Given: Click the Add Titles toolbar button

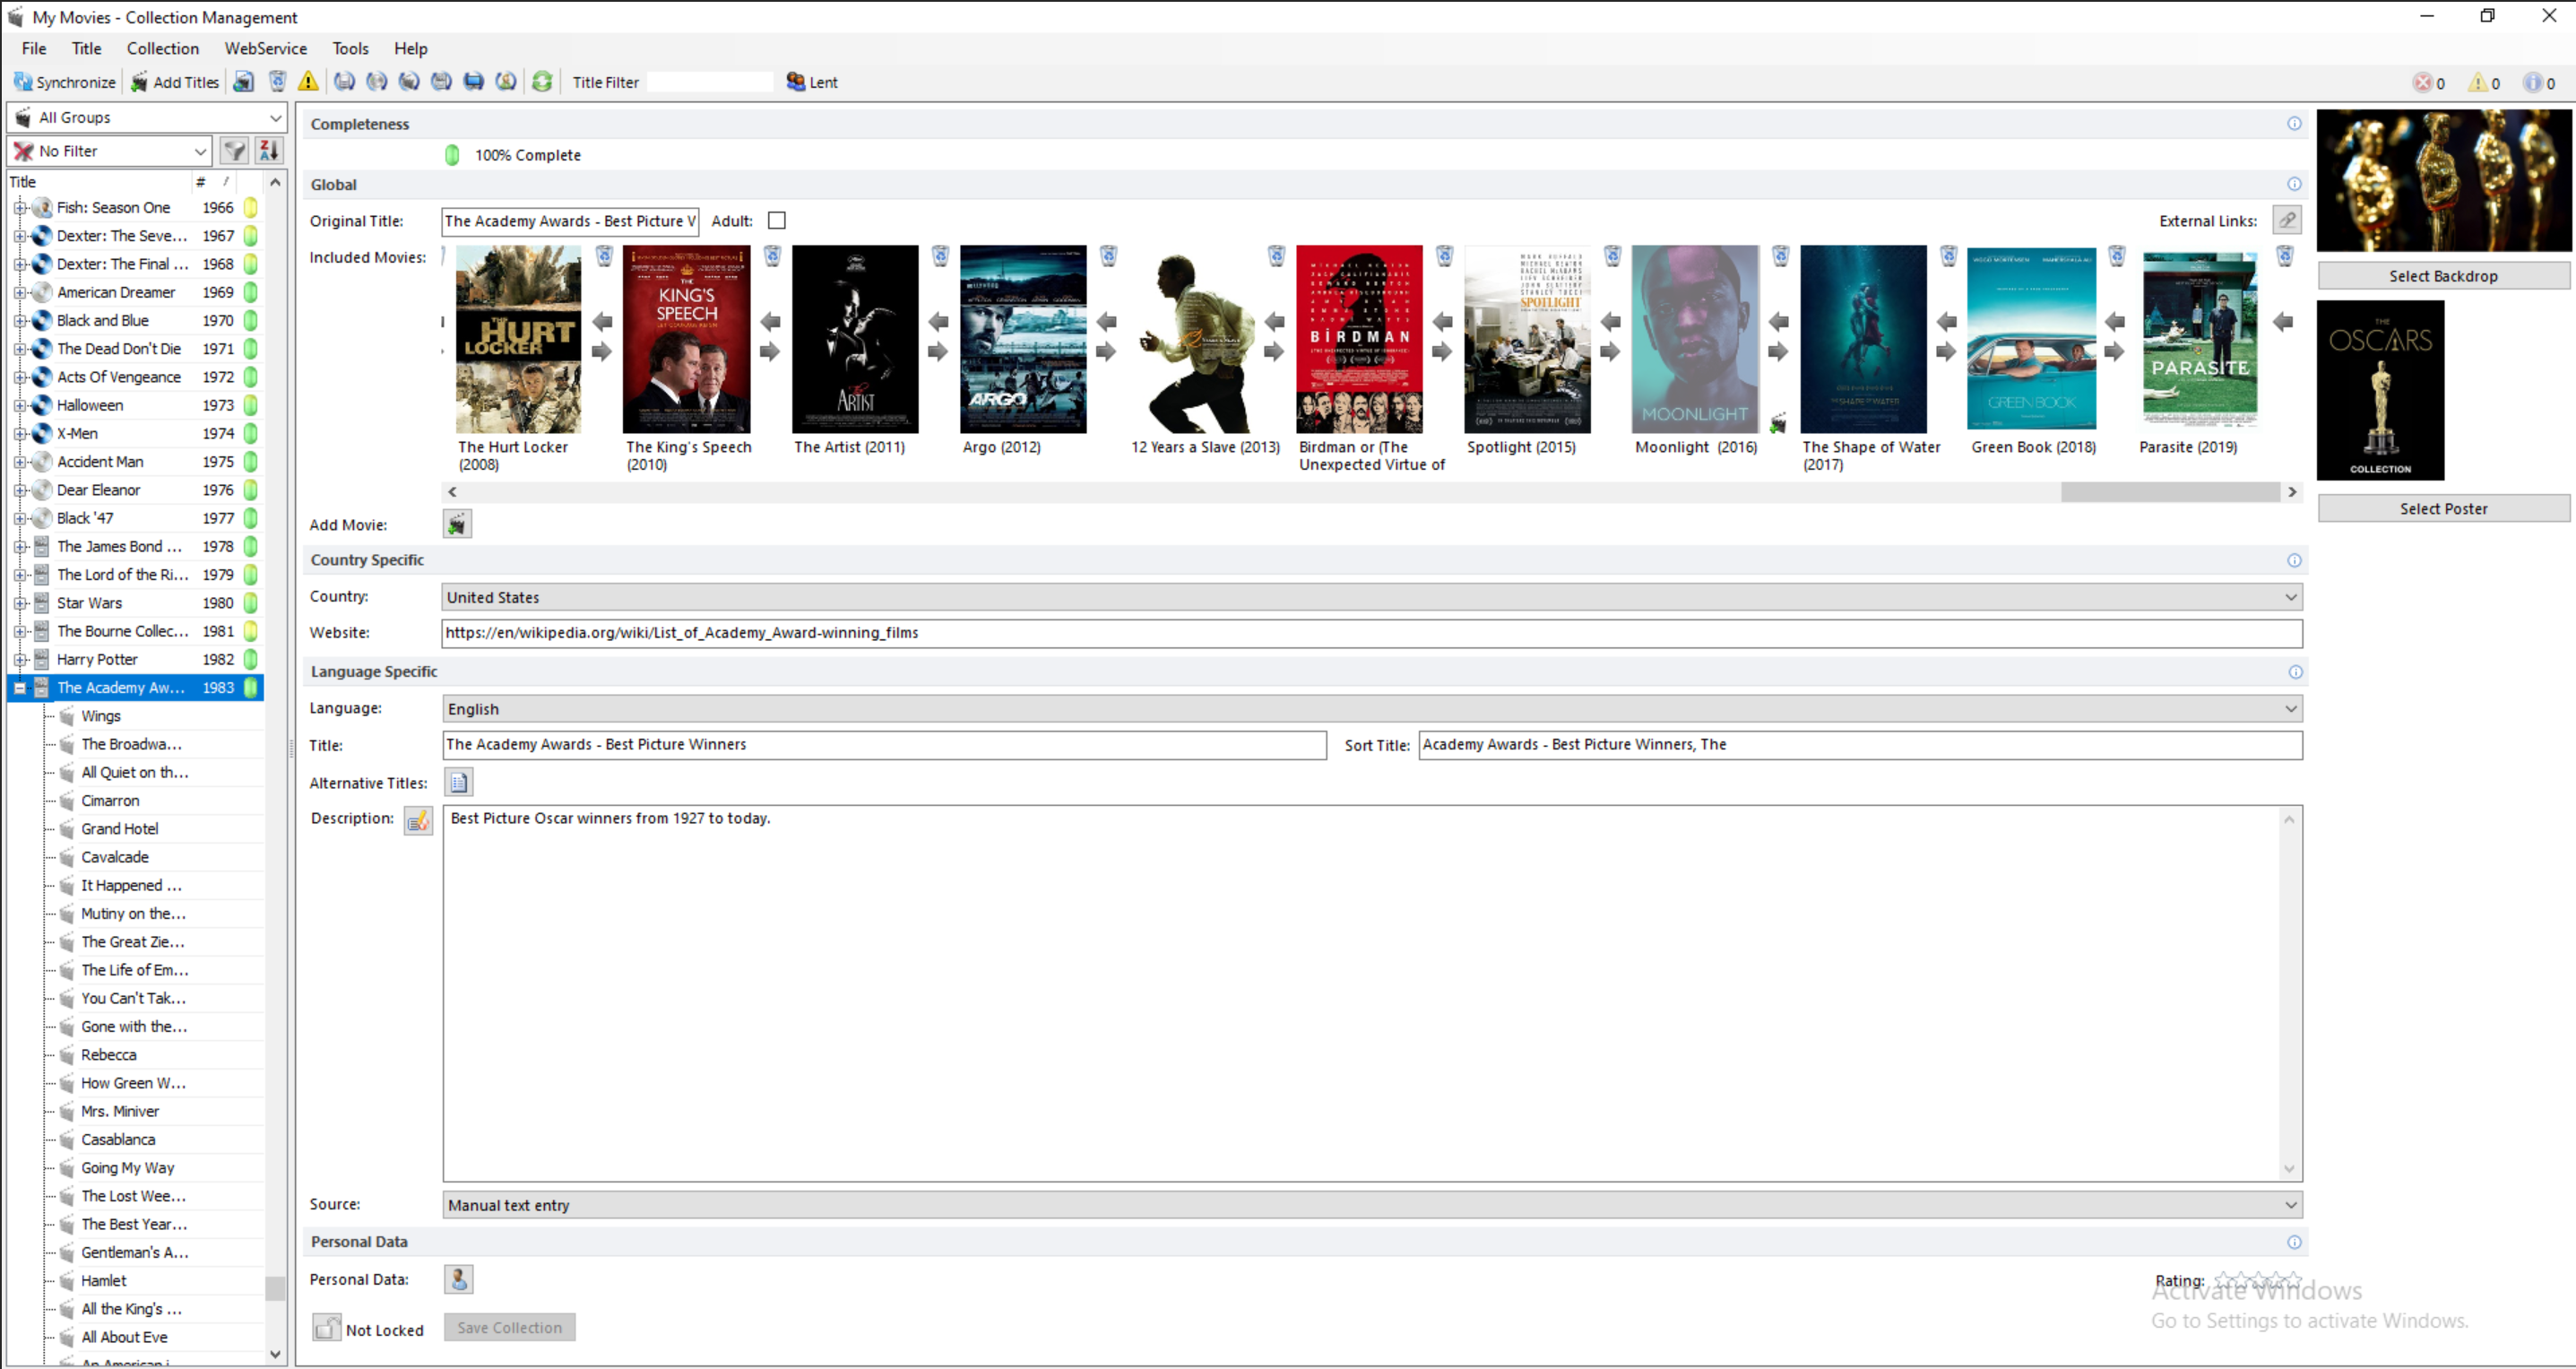Looking at the screenshot, I should 175,82.
